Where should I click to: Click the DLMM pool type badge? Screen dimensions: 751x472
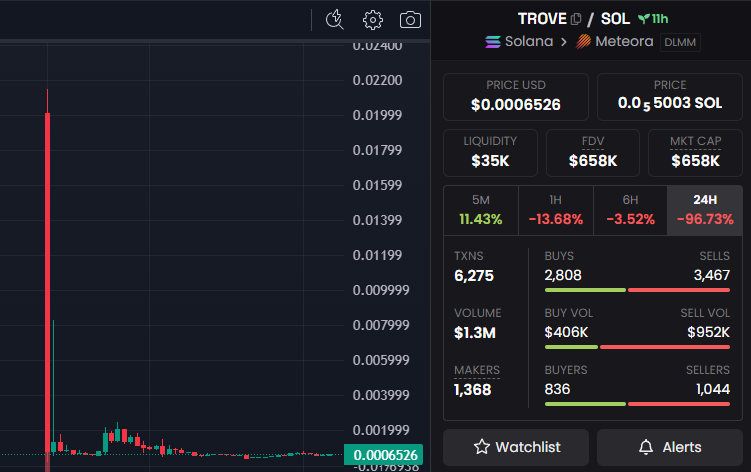[x=680, y=42]
